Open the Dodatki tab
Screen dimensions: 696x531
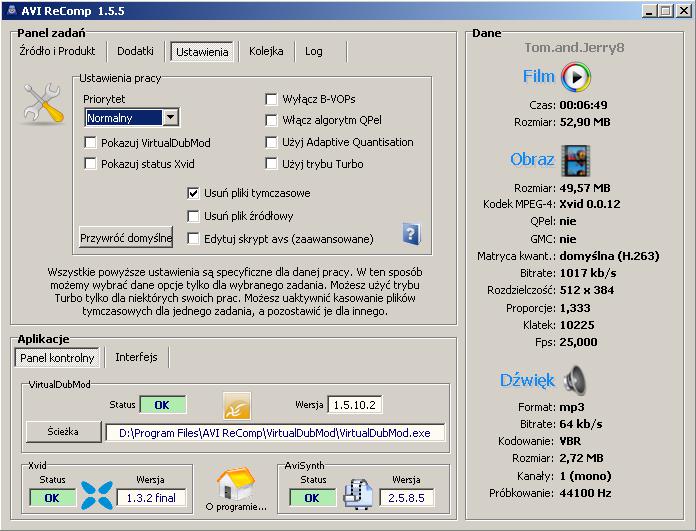click(x=135, y=51)
